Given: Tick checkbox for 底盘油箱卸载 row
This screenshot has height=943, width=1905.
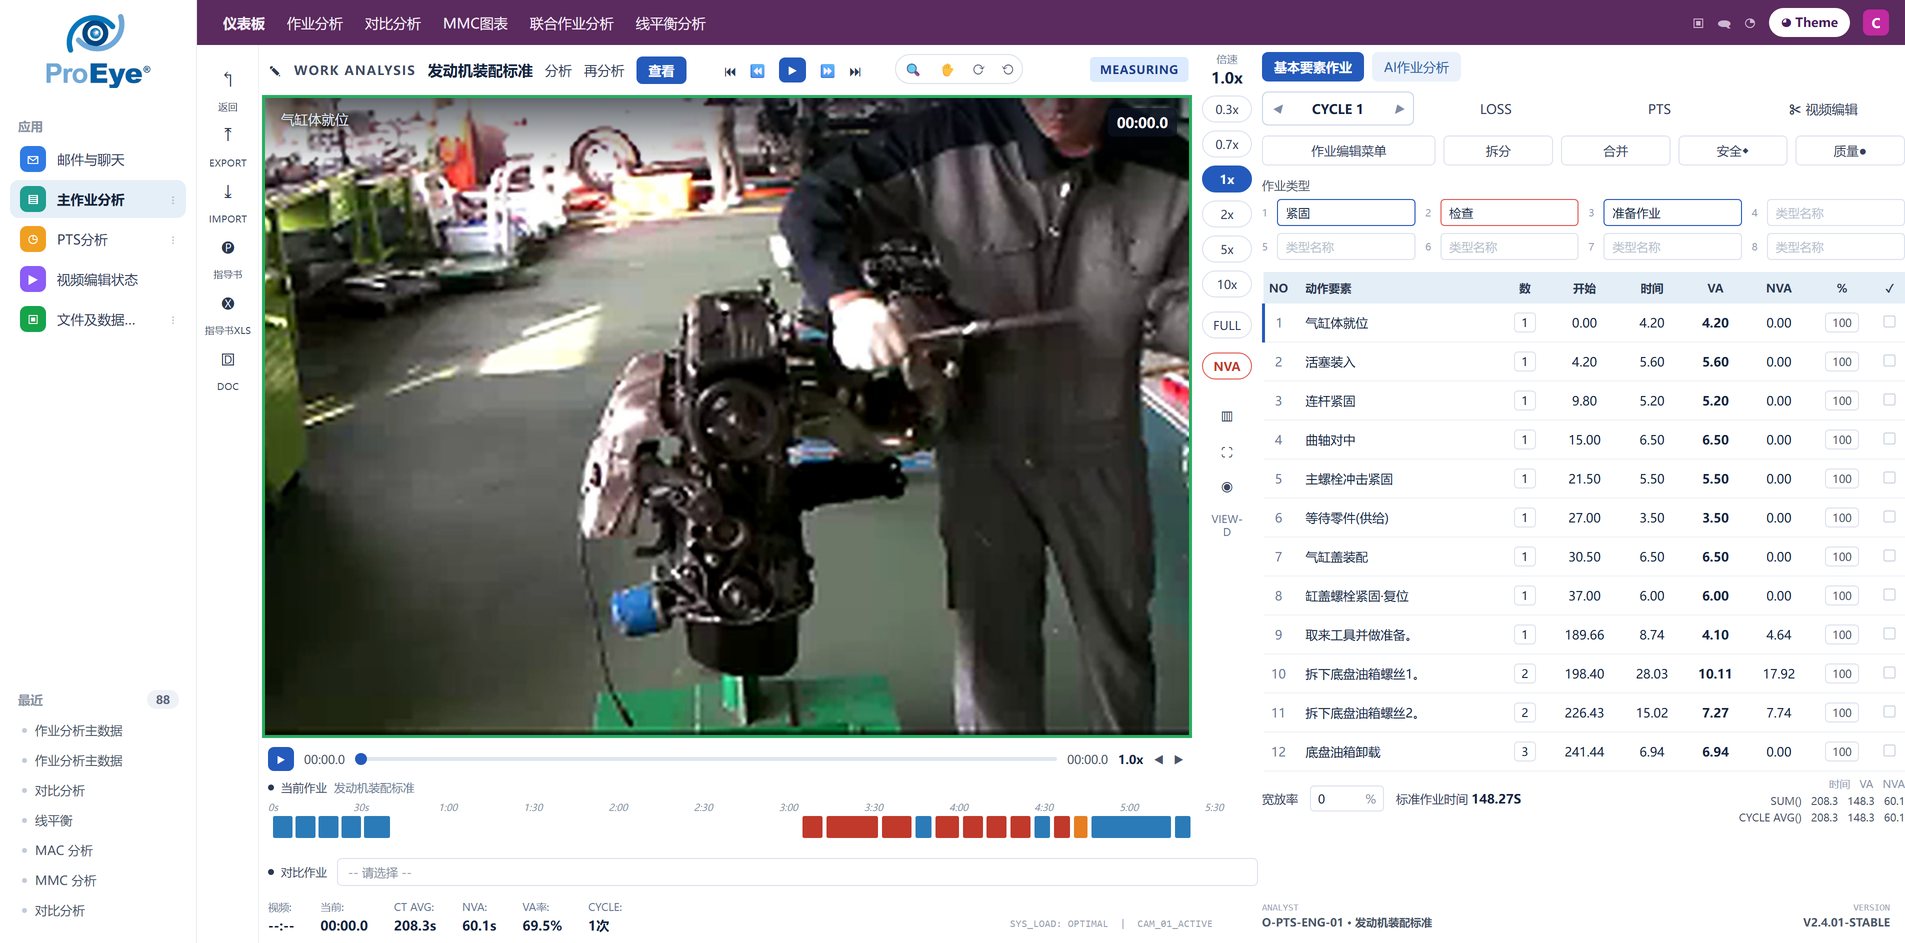Looking at the screenshot, I should (1889, 751).
